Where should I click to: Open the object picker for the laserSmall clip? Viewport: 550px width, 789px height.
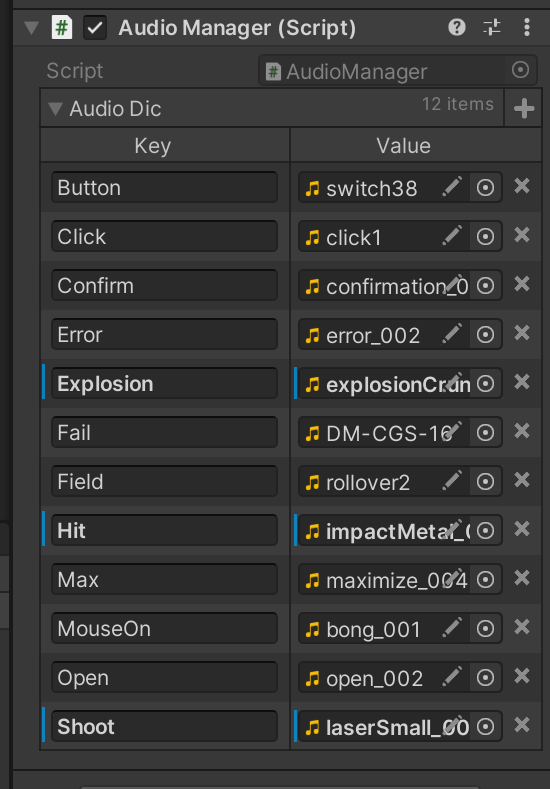point(486,727)
